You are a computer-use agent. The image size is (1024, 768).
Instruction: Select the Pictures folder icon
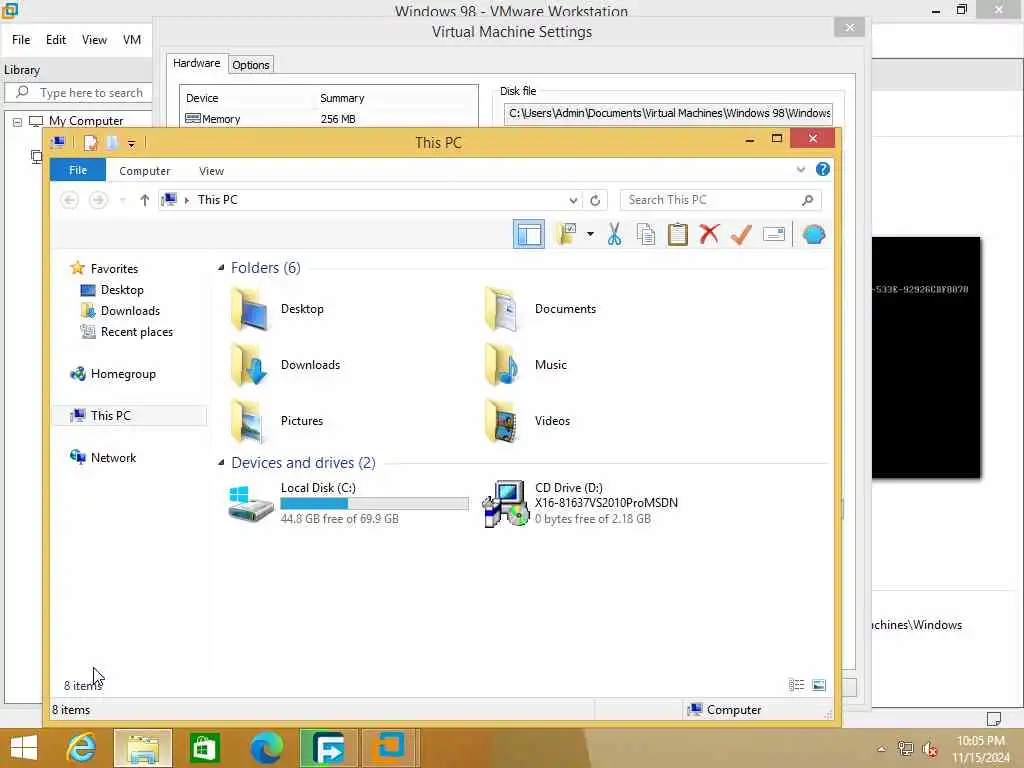tap(249, 421)
